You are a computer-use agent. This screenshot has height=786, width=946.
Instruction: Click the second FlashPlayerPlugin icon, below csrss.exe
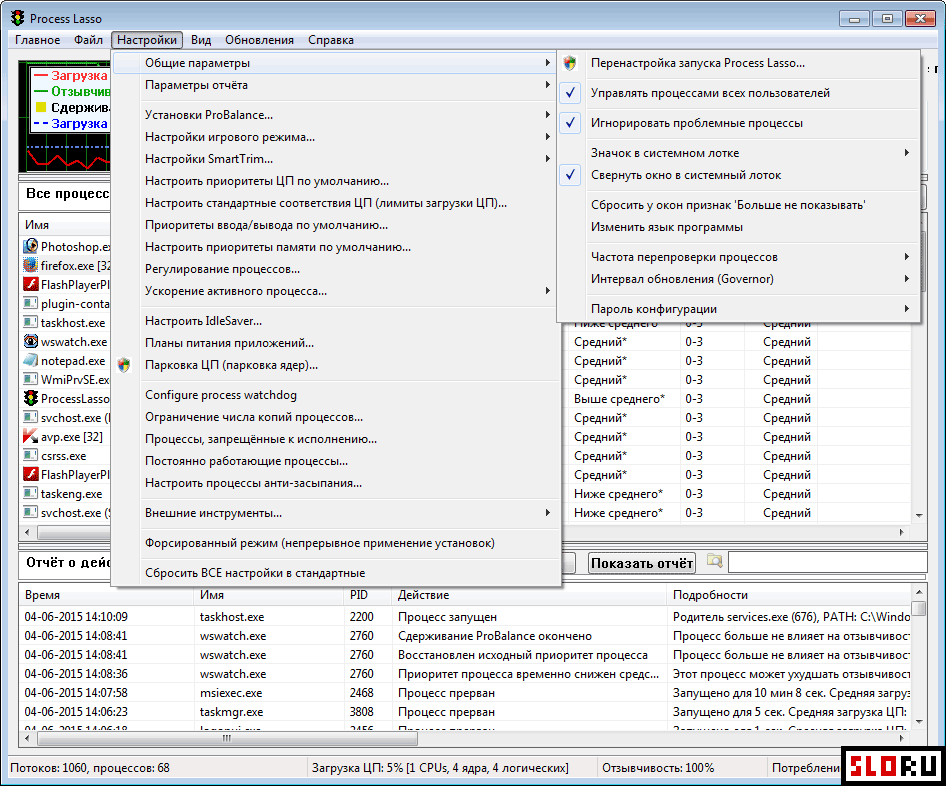click(x=30, y=474)
